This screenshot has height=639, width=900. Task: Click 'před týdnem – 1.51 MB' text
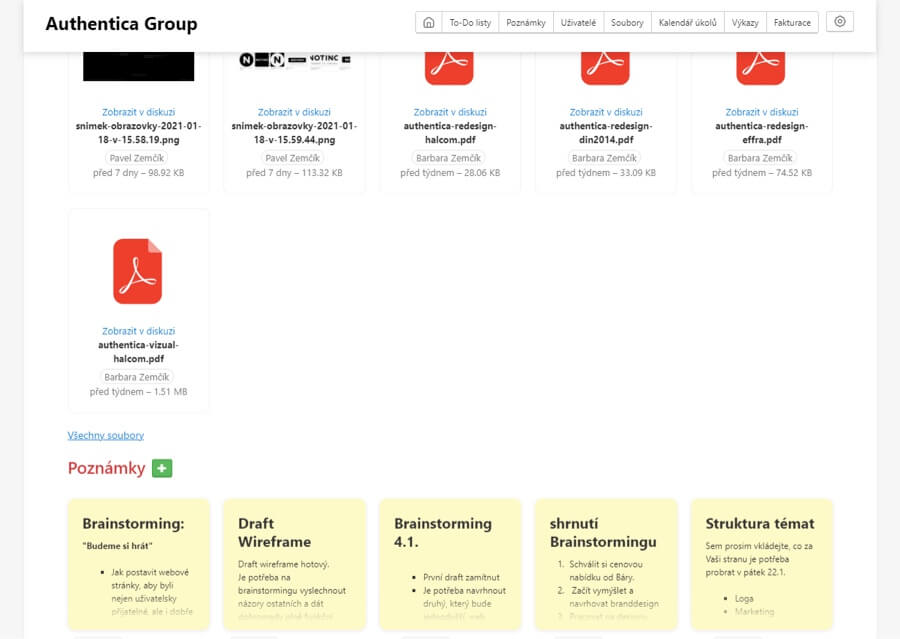coord(138,392)
